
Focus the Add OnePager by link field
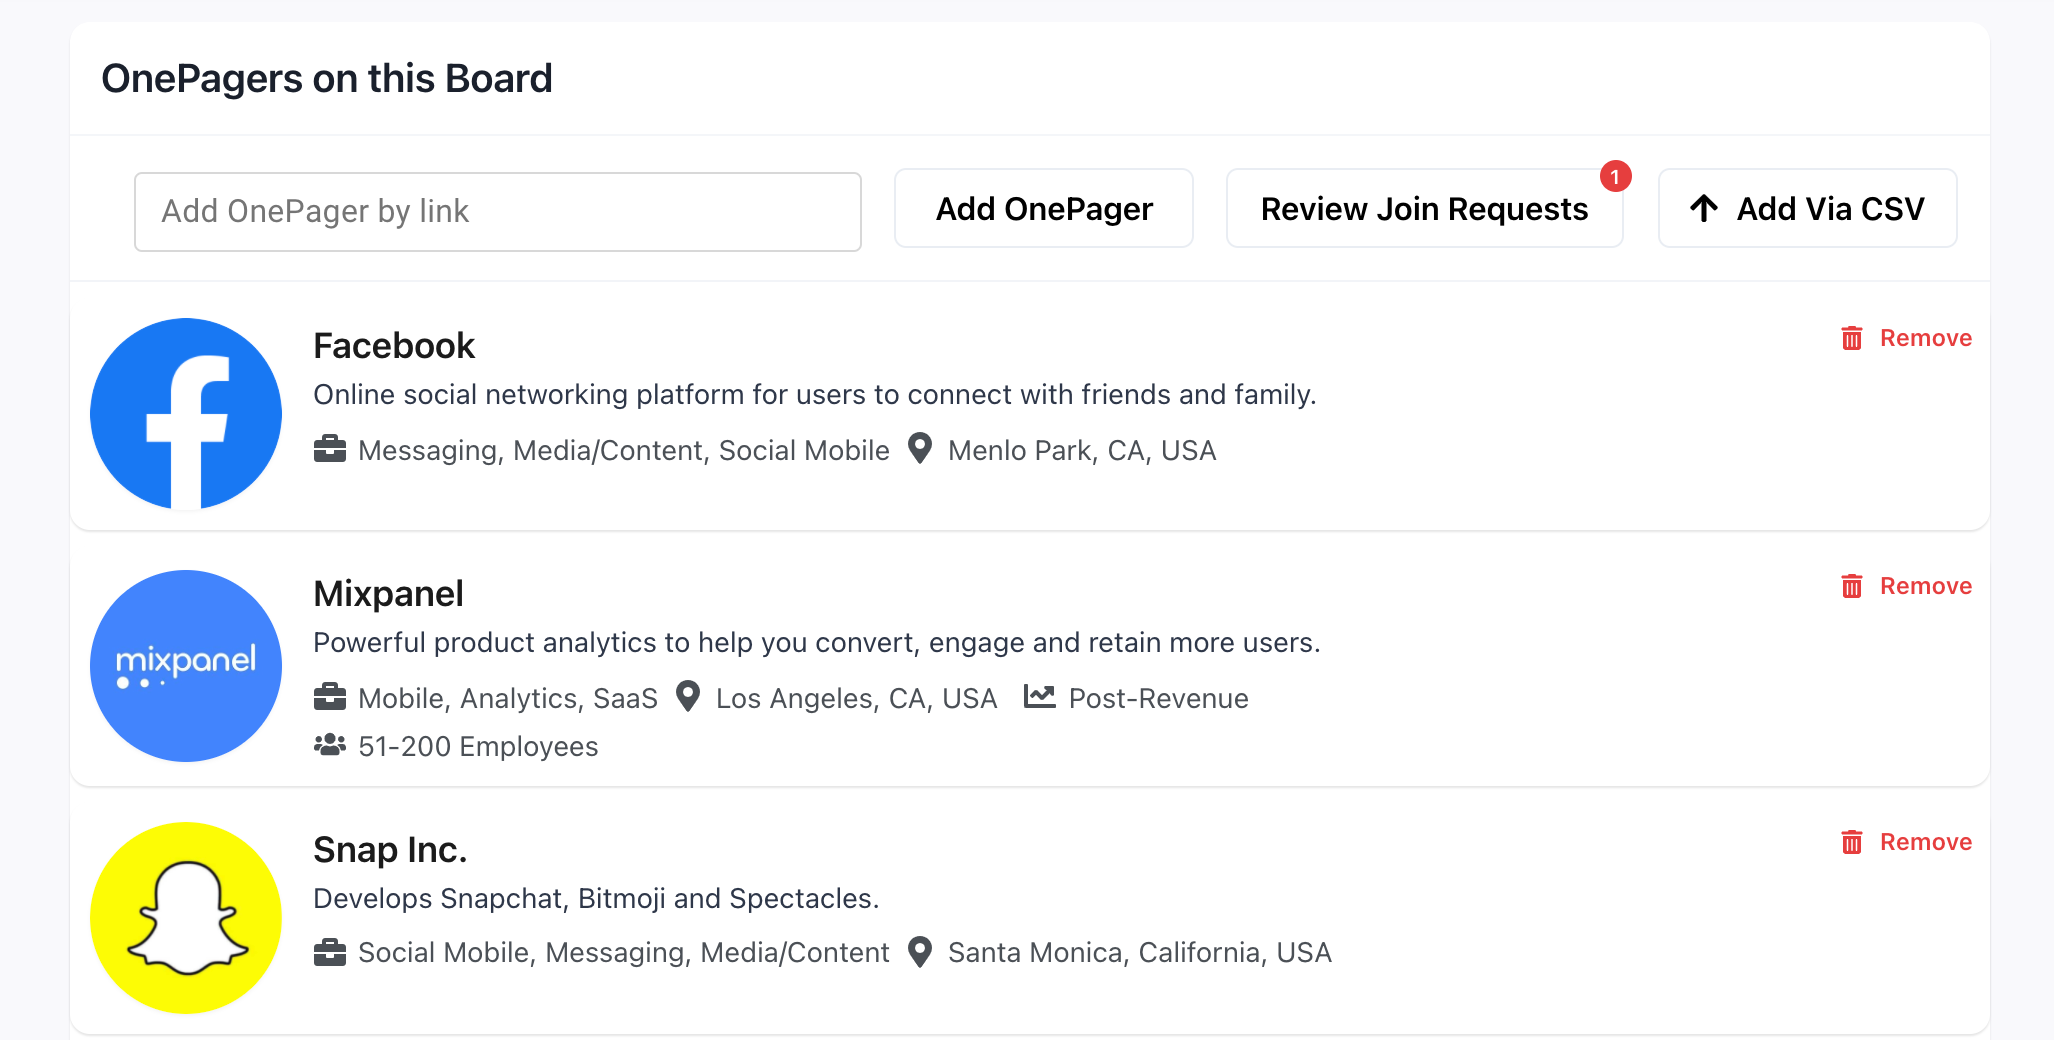(x=498, y=212)
